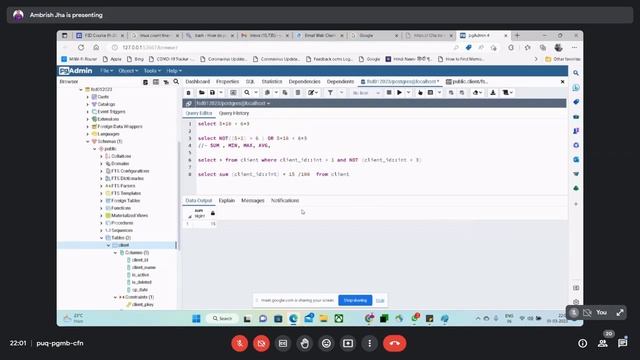Expand the Event Triggers tree node
Viewport: 640px width, 360px height.
coord(87,111)
